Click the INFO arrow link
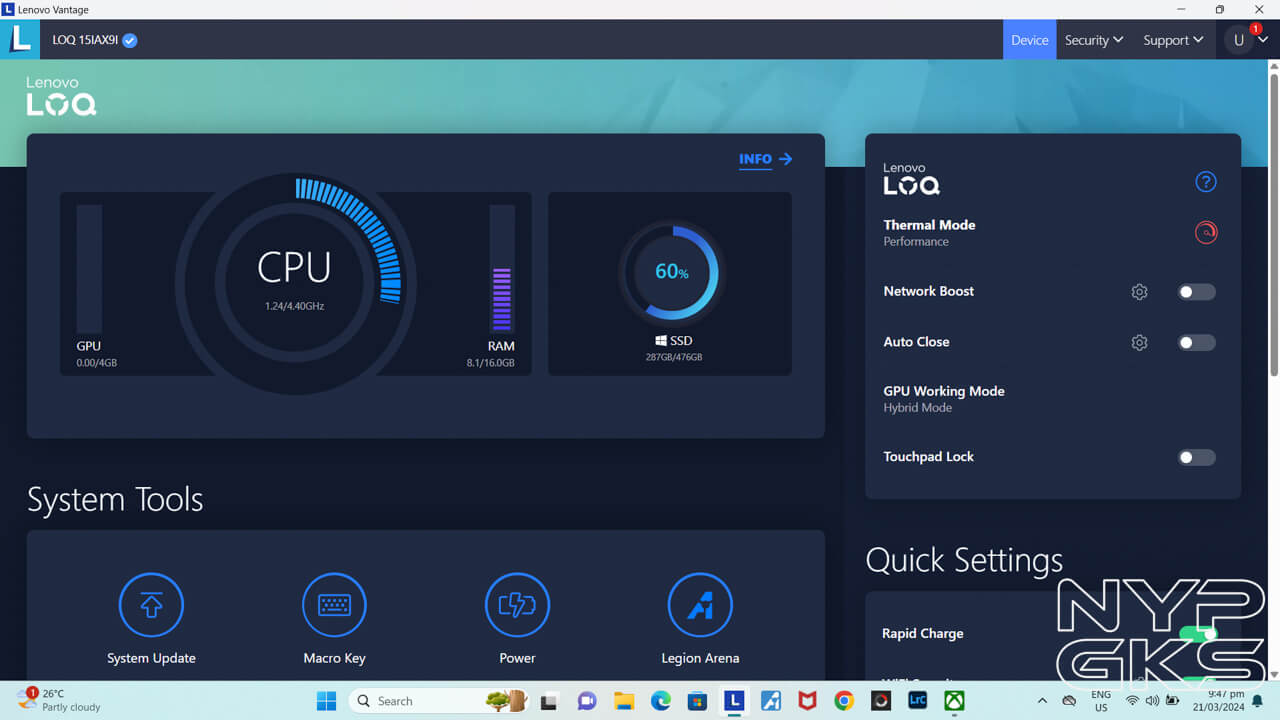 click(765, 159)
